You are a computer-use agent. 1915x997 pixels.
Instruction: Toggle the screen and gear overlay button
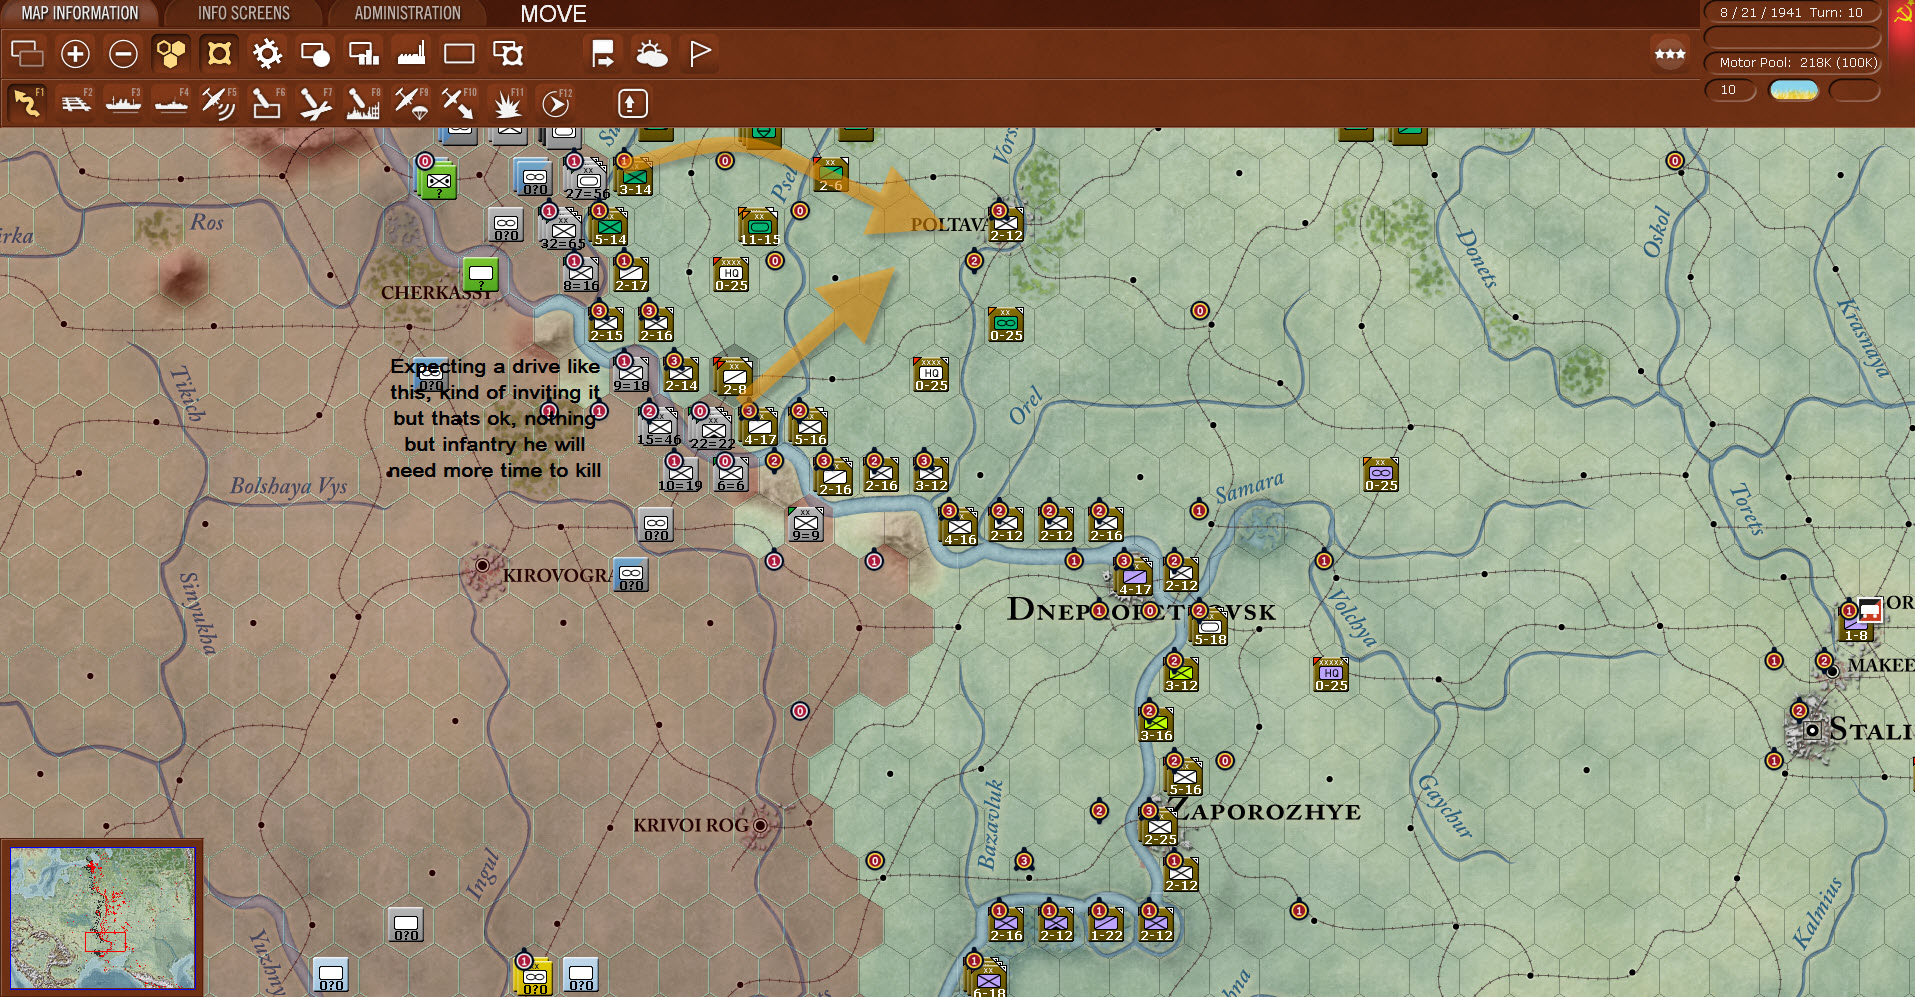(x=508, y=54)
